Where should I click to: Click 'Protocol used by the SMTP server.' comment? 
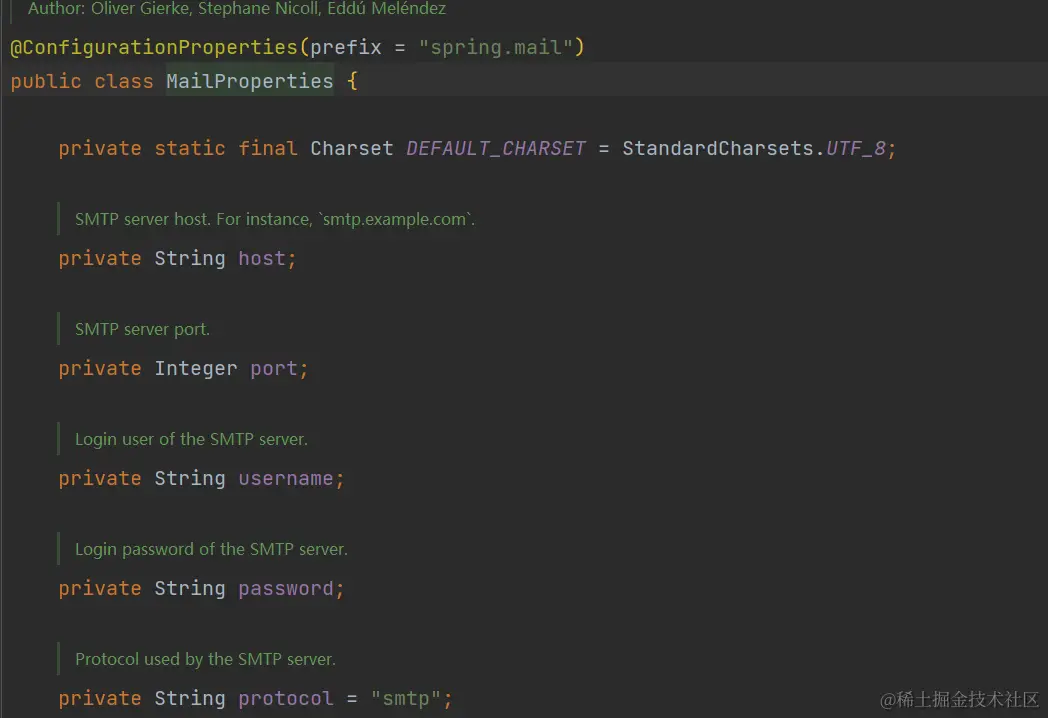tap(205, 659)
